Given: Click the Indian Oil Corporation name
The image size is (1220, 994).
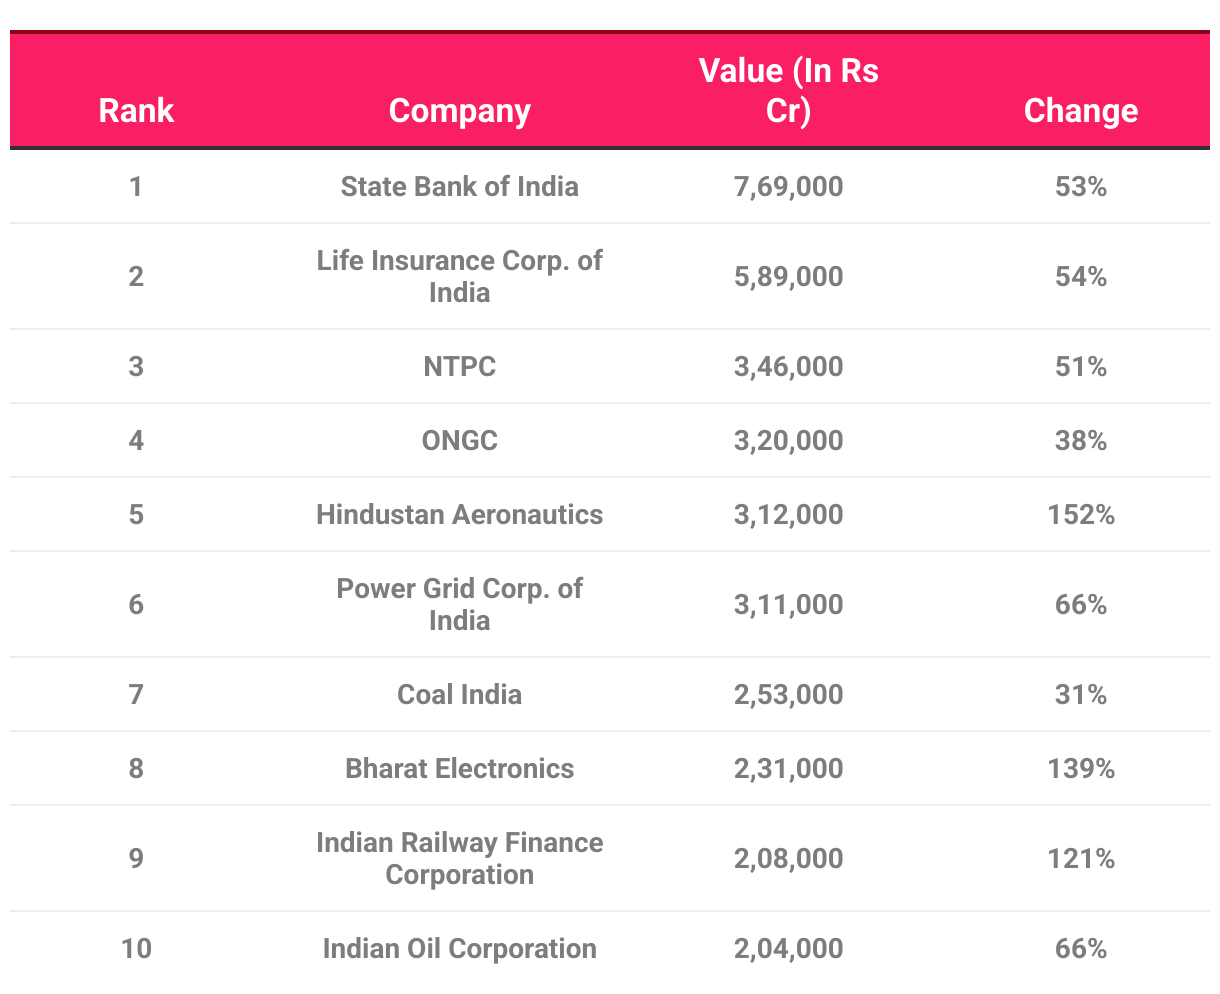Looking at the screenshot, I should 459,949.
